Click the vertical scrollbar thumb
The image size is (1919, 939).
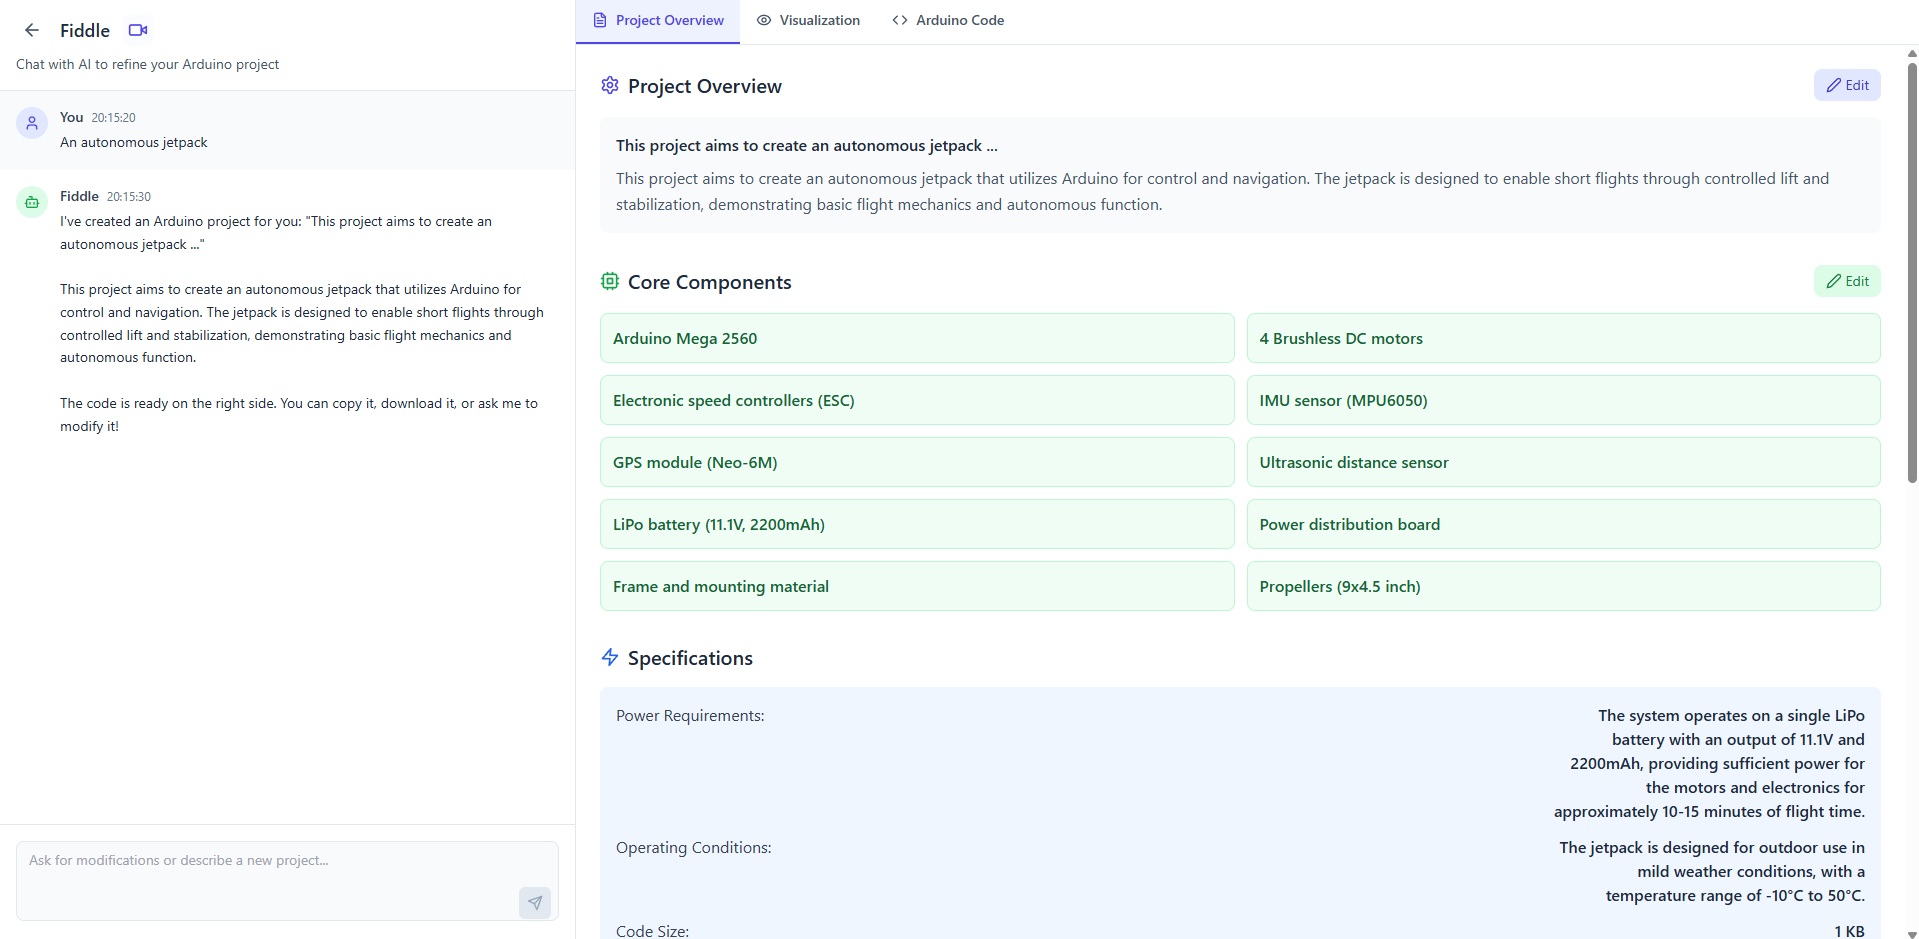coord(1912,272)
